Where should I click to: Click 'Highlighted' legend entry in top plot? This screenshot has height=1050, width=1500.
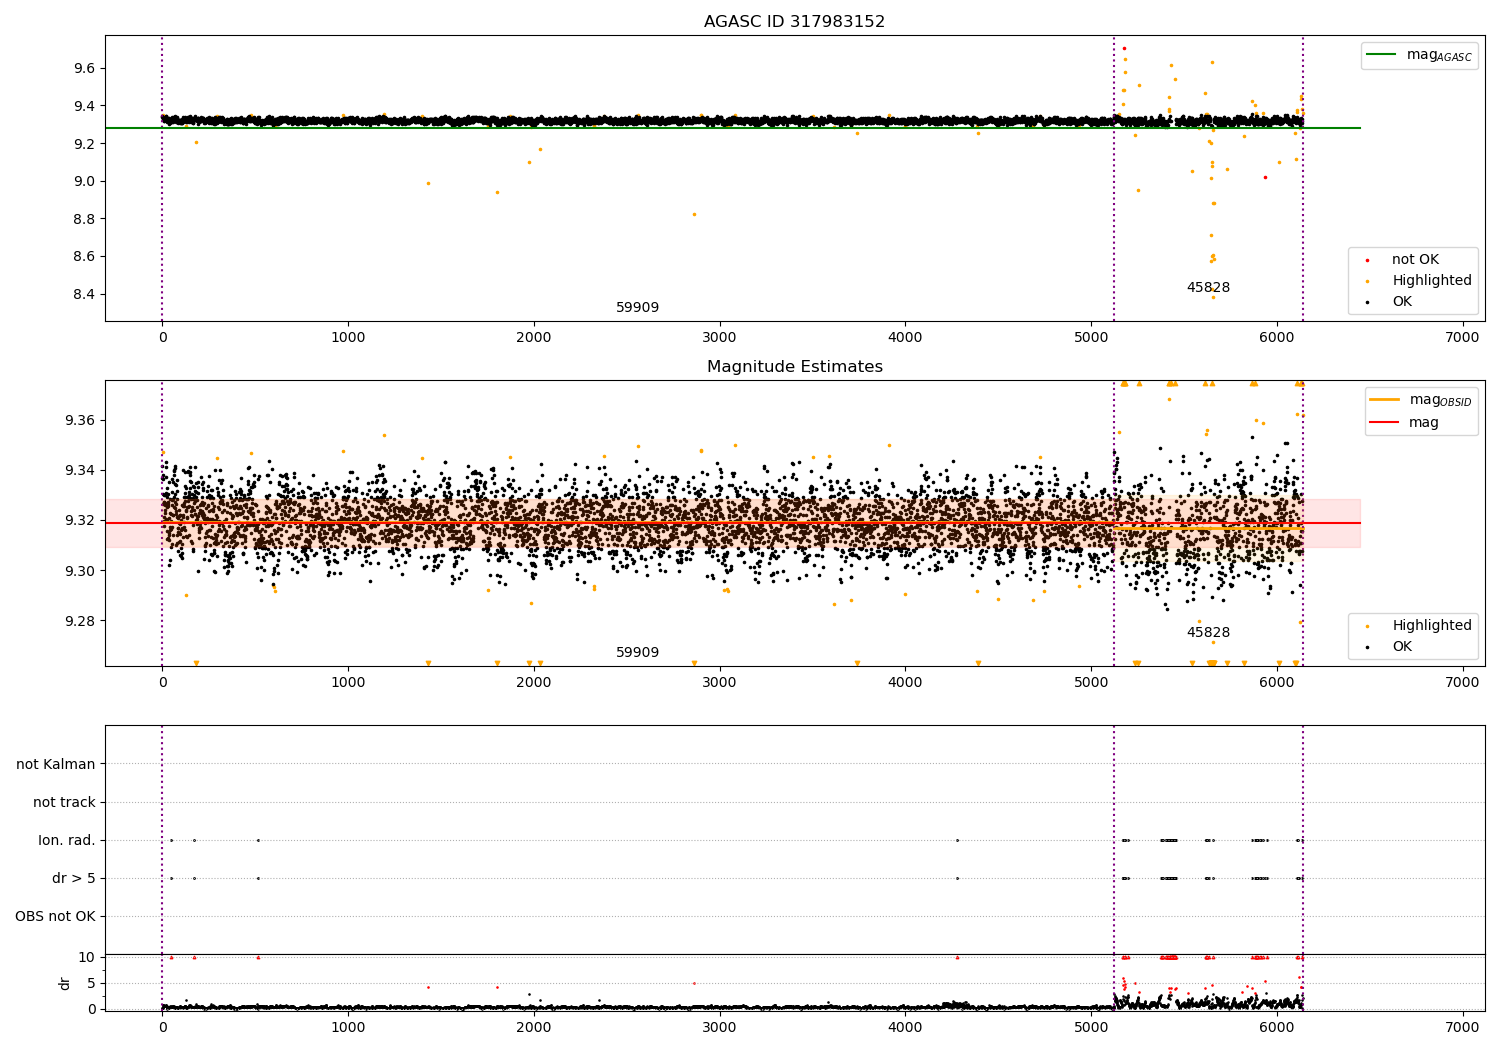coord(1431,281)
